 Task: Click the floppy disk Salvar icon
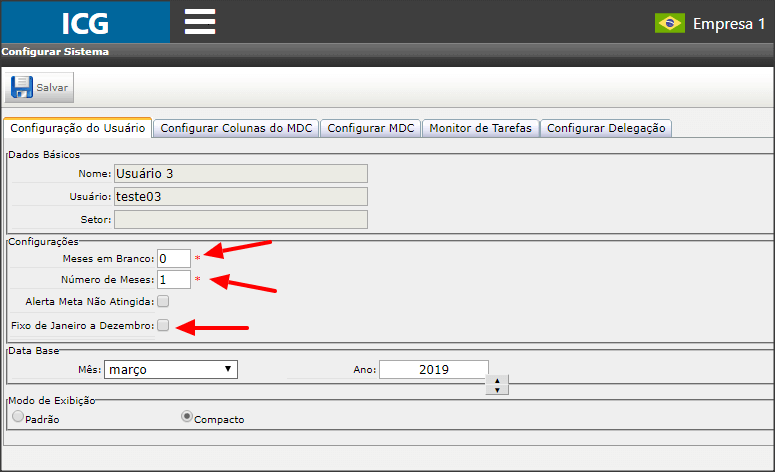22,87
